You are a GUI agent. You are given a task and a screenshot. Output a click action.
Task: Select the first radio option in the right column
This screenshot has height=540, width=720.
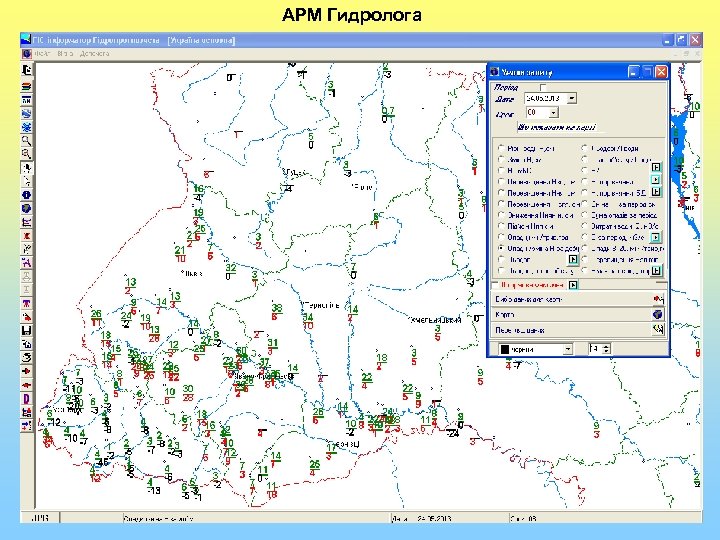click(x=585, y=148)
